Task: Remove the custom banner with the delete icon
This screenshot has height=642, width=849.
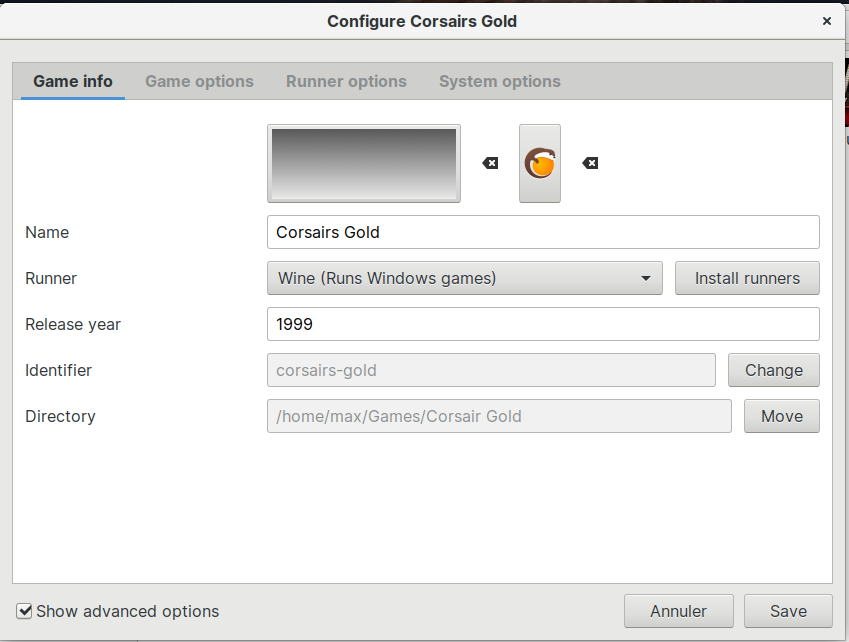Action: 490,163
